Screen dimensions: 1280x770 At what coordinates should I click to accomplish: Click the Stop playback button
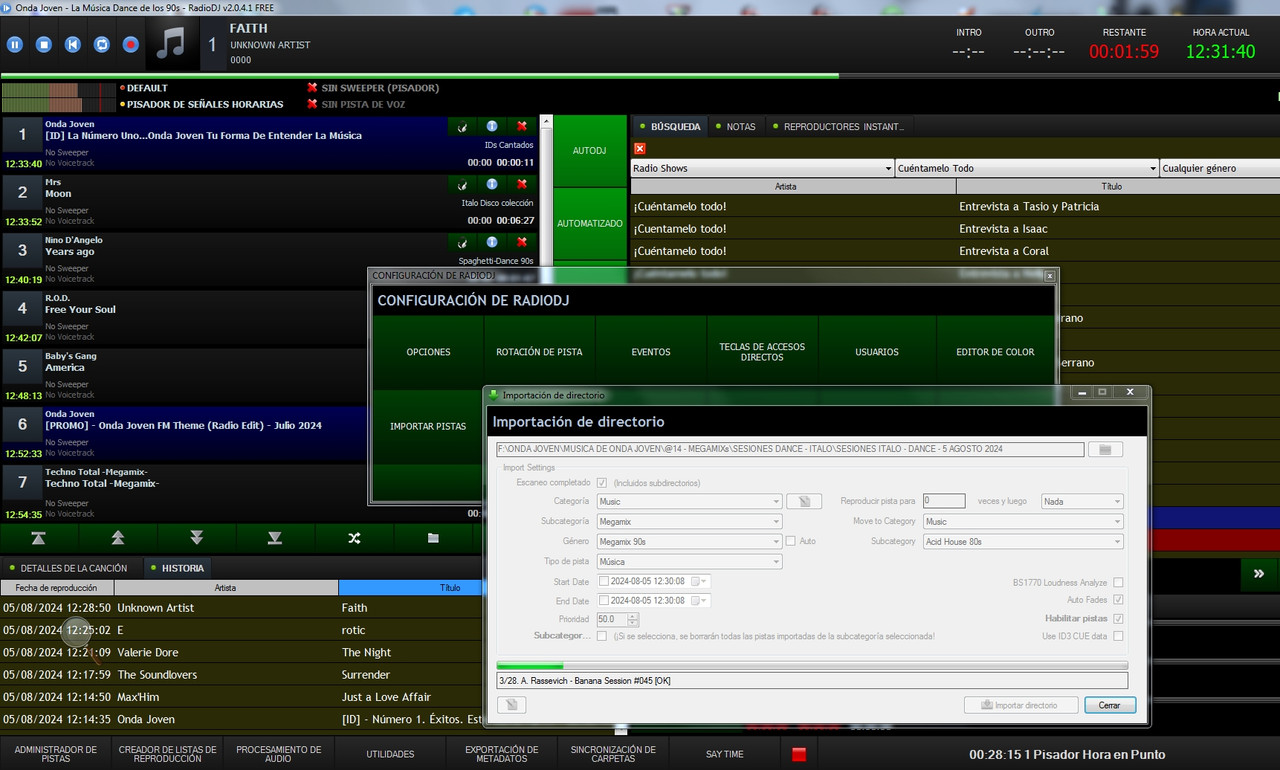tap(44, 45)
